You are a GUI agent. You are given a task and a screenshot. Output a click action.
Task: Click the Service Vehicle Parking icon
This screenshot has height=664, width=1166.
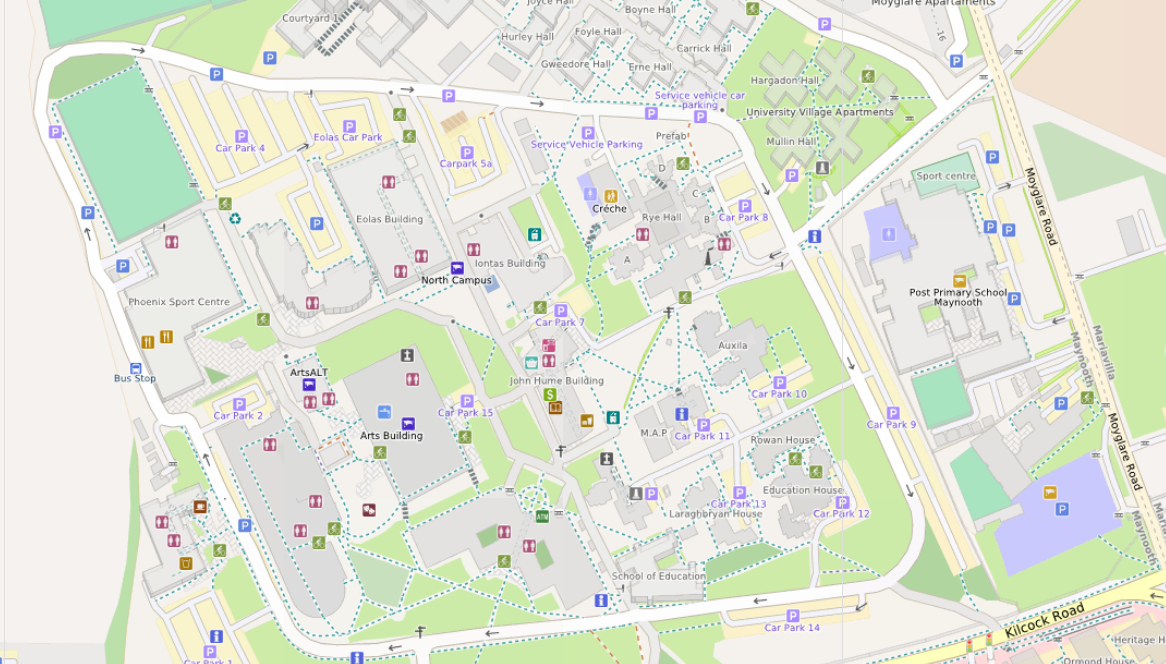click(587, 133)
